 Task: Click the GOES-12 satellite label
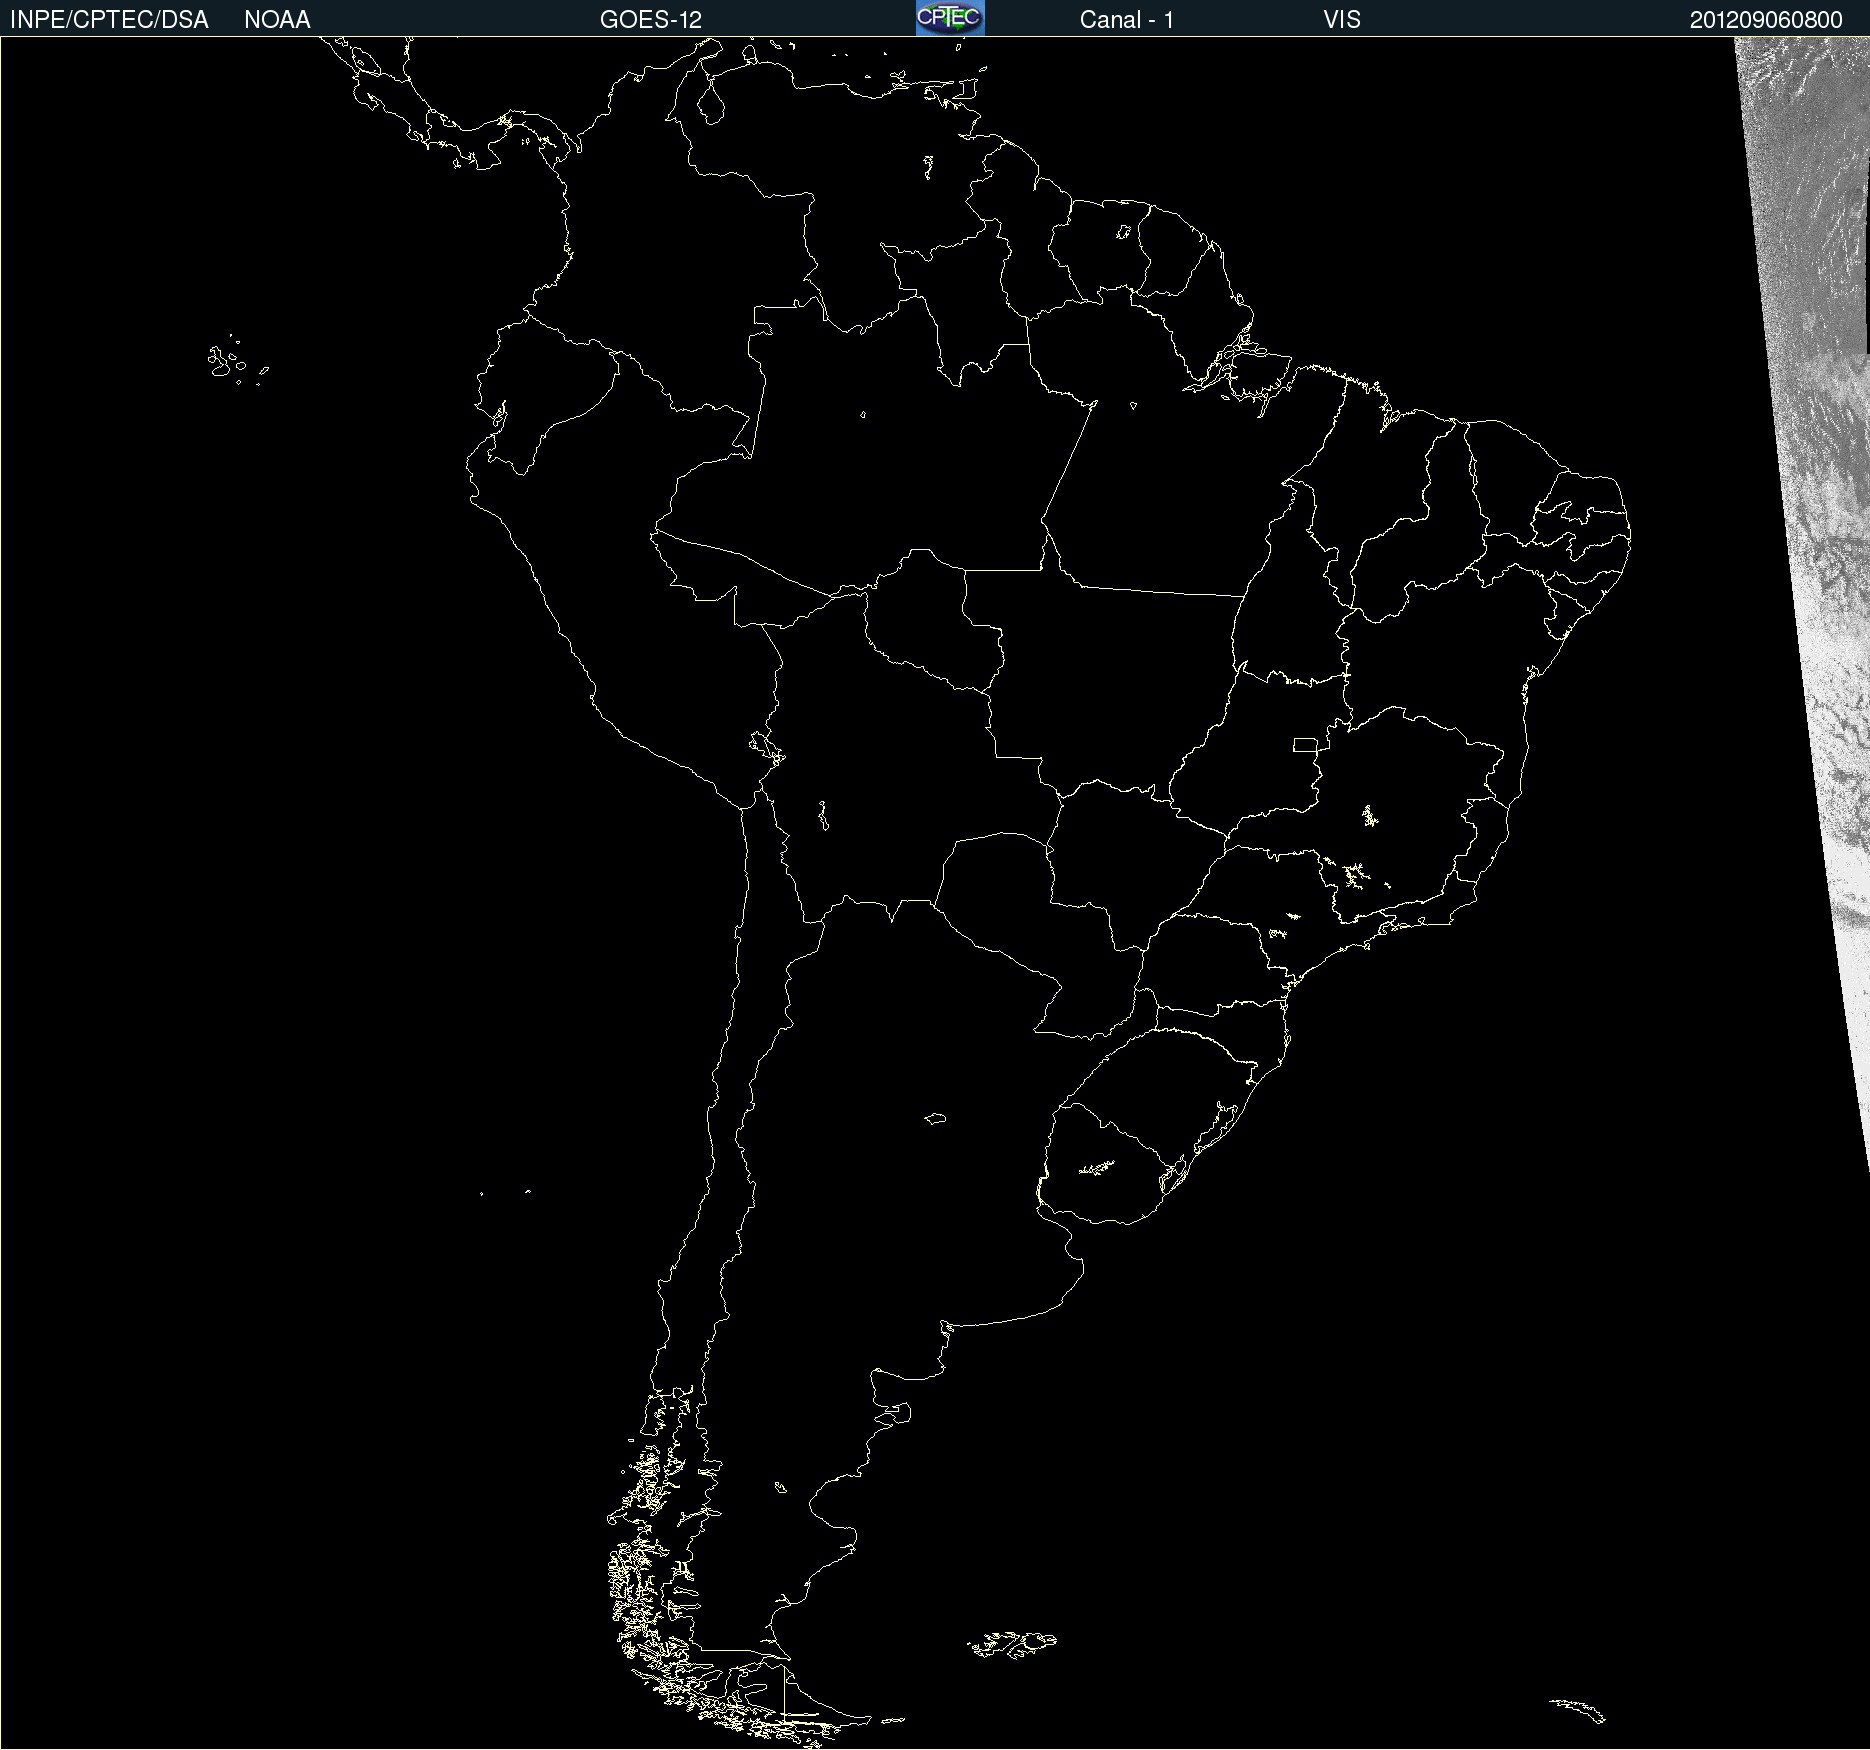click(x=651, y=20)
